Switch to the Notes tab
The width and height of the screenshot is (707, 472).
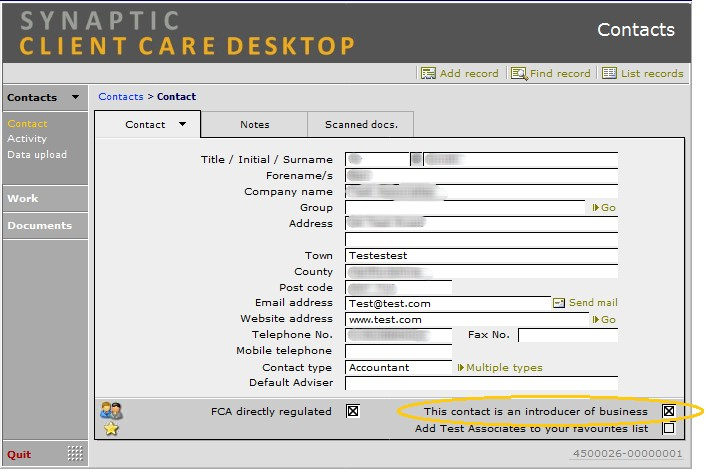254,124
